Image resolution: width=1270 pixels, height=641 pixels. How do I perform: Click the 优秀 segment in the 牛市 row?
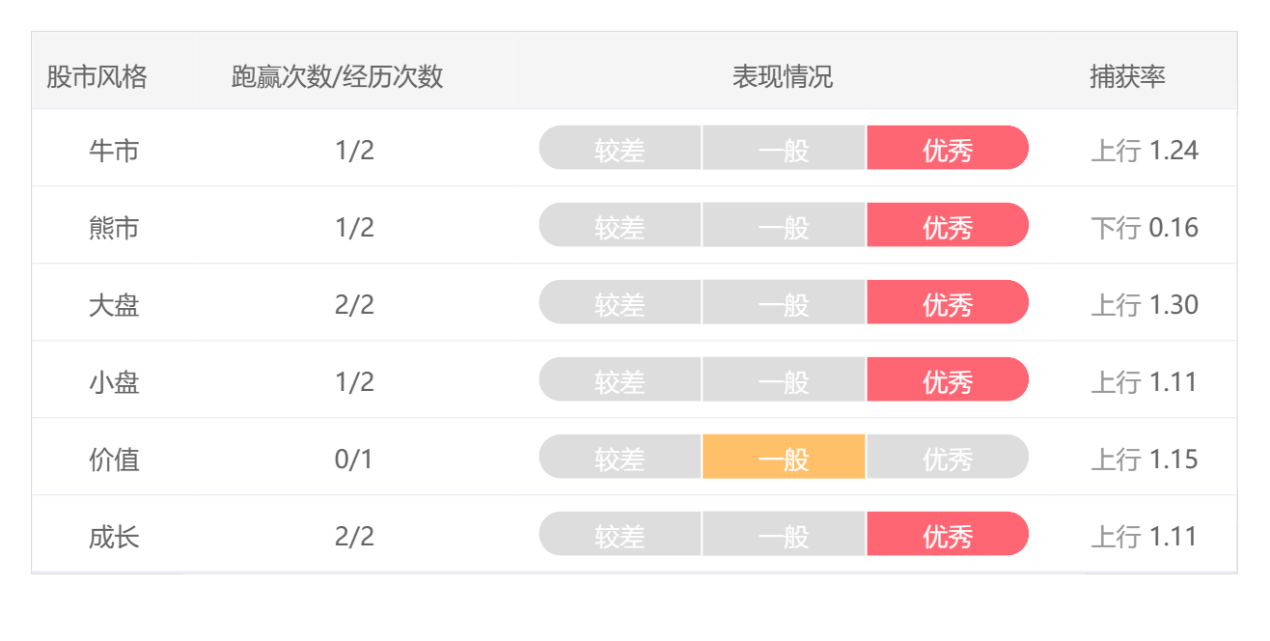[x=947, y=148]
